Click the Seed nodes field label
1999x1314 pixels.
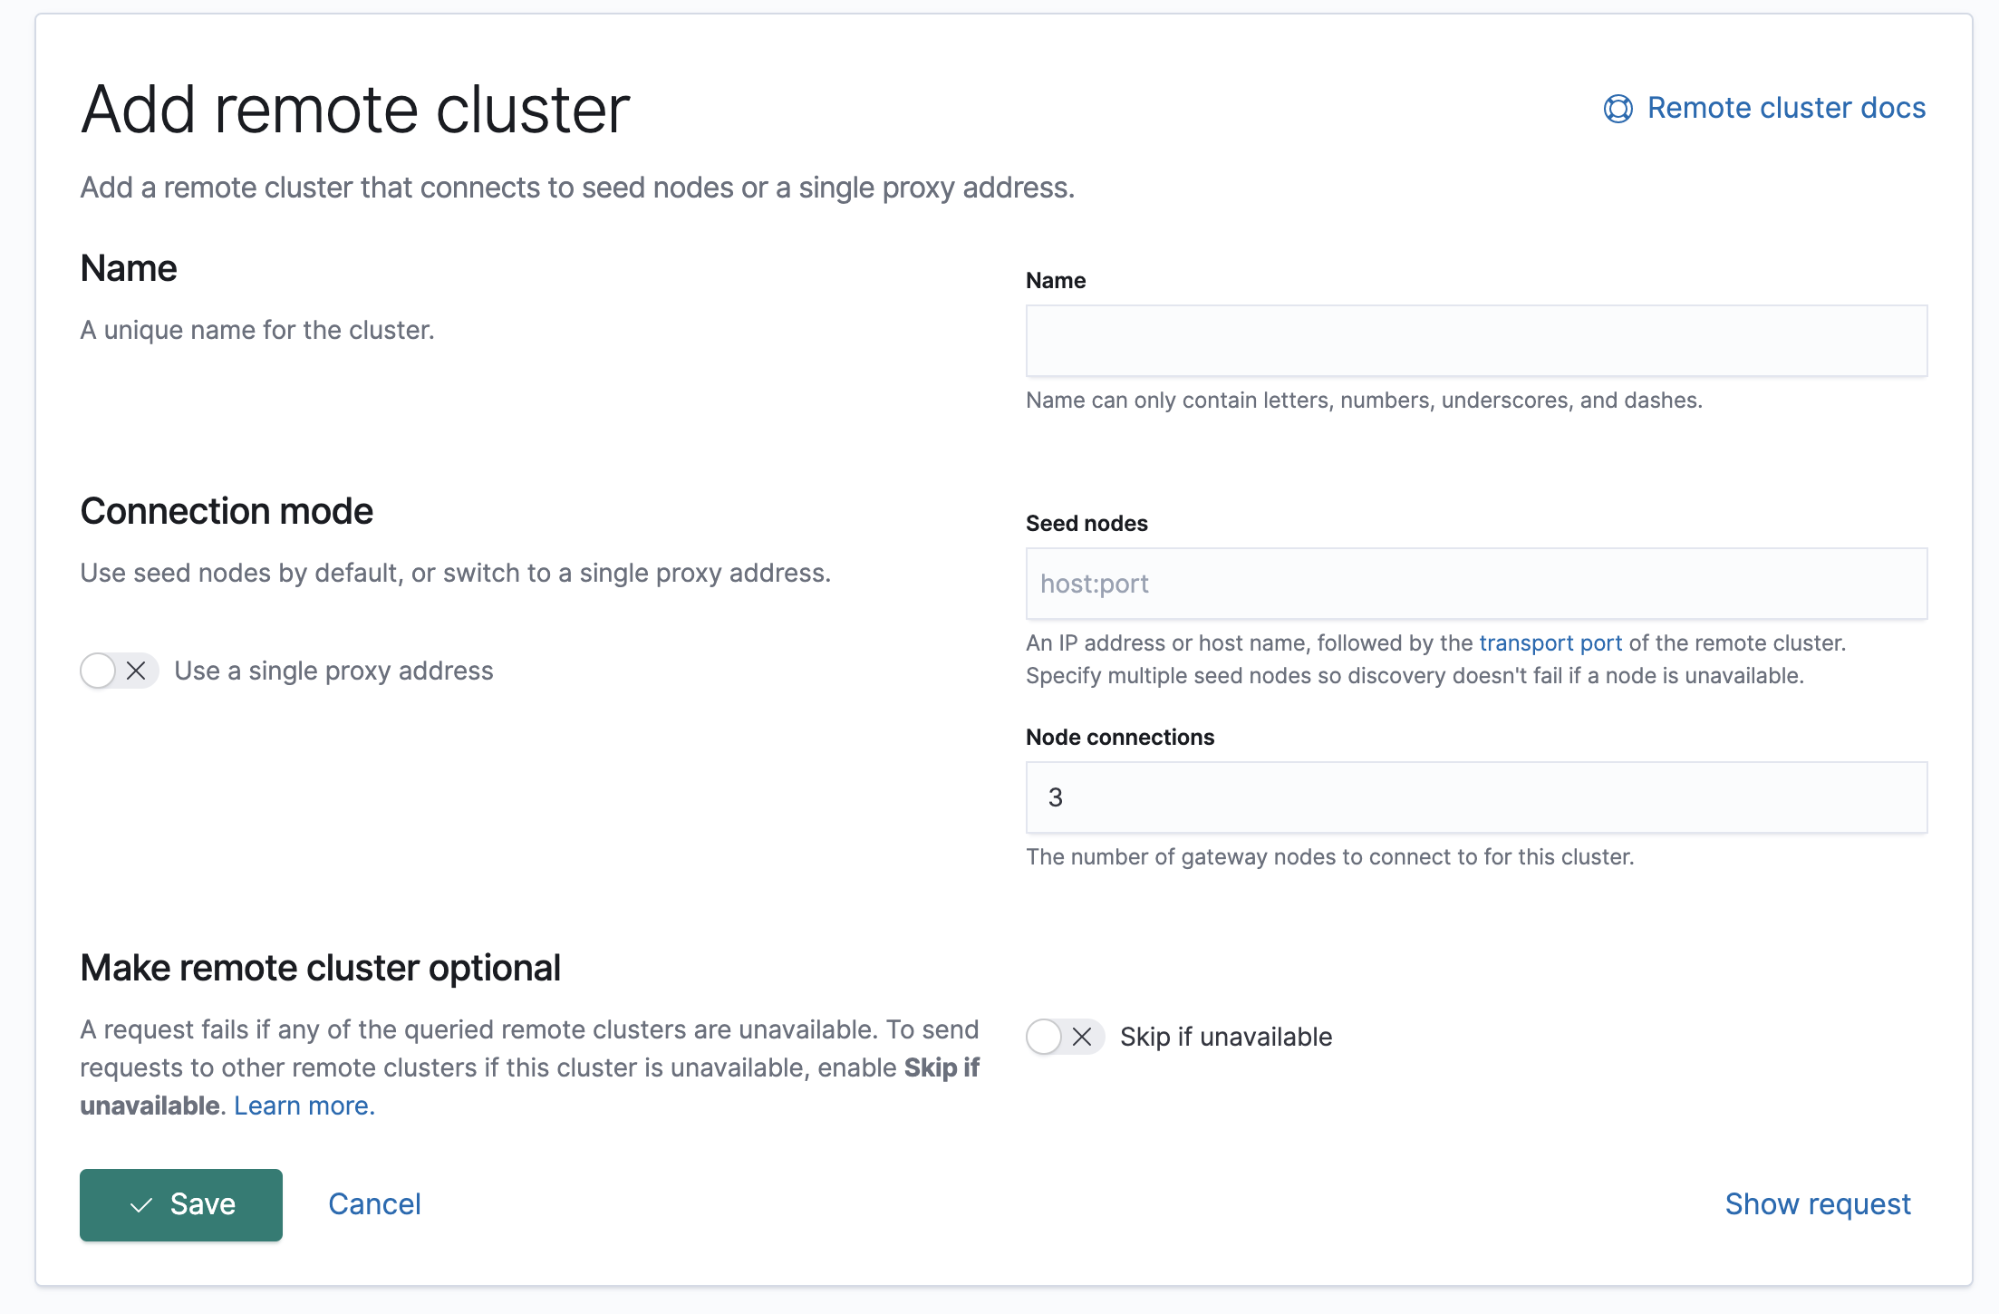click(1086, 522)
